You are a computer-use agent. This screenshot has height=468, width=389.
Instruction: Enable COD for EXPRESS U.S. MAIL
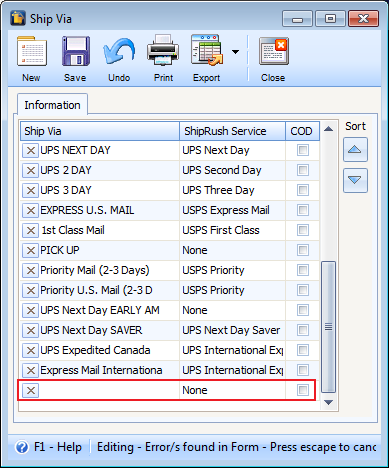click(303, 210)
